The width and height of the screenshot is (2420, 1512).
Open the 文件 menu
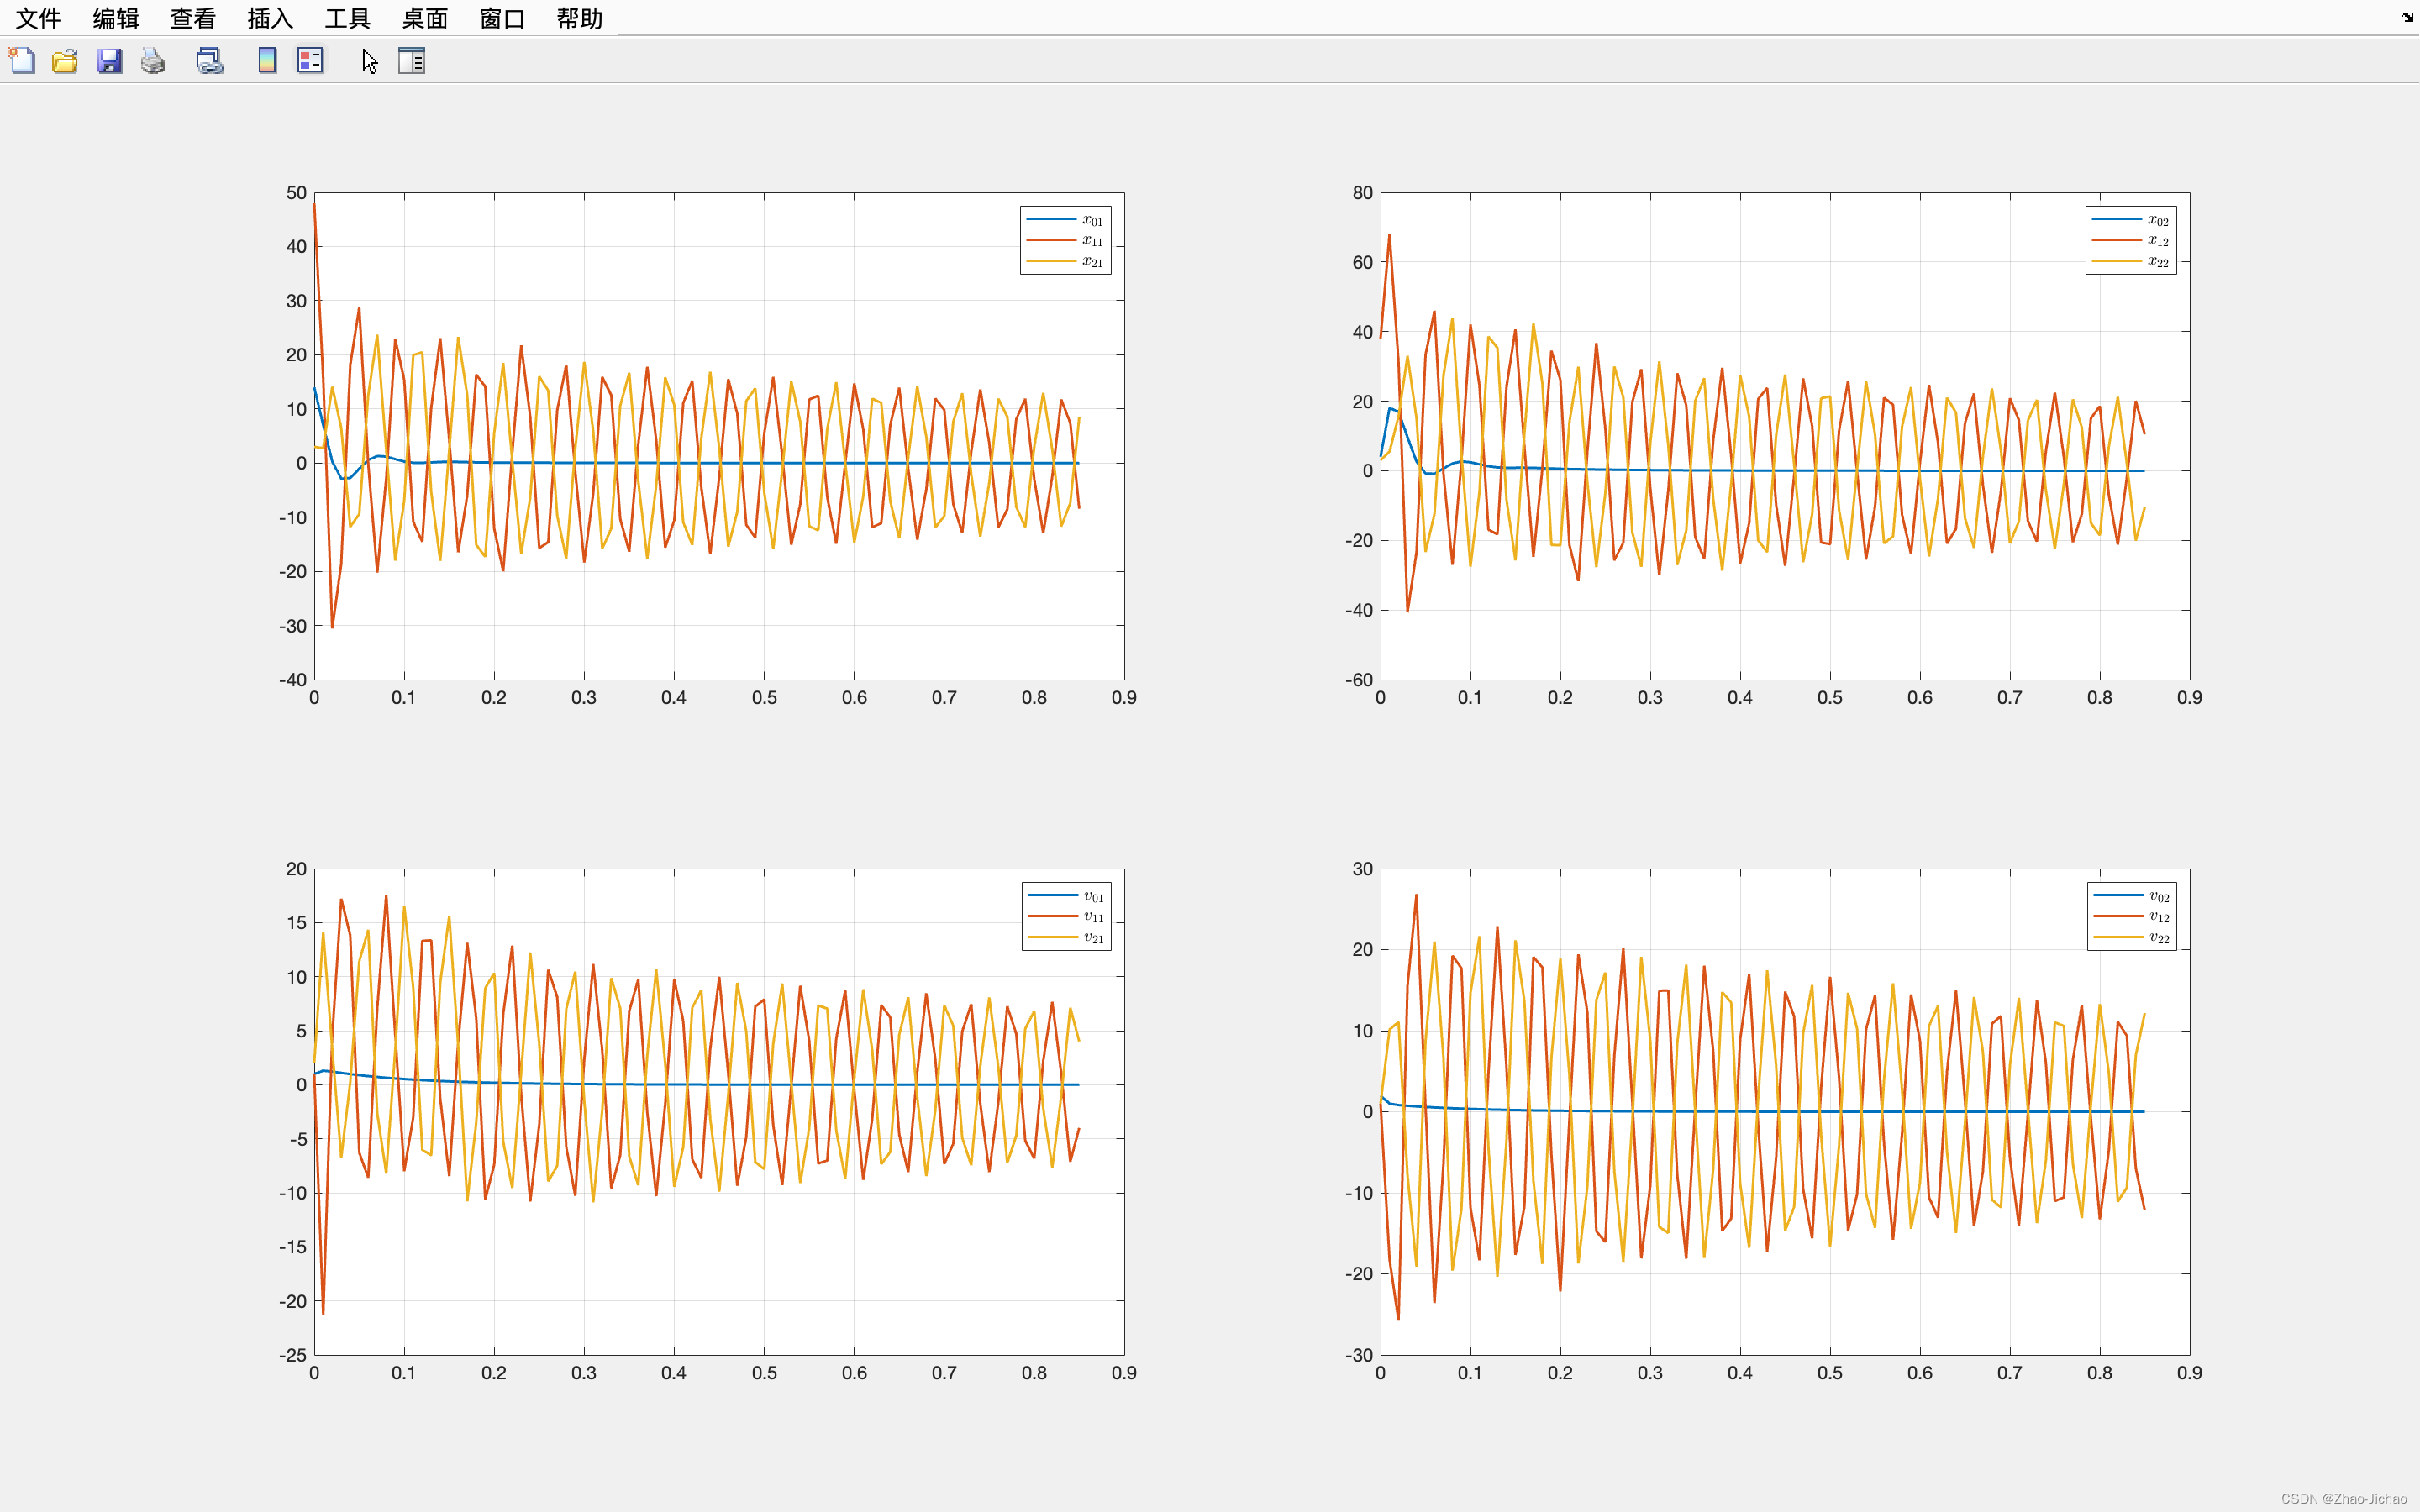coord(39,18)
